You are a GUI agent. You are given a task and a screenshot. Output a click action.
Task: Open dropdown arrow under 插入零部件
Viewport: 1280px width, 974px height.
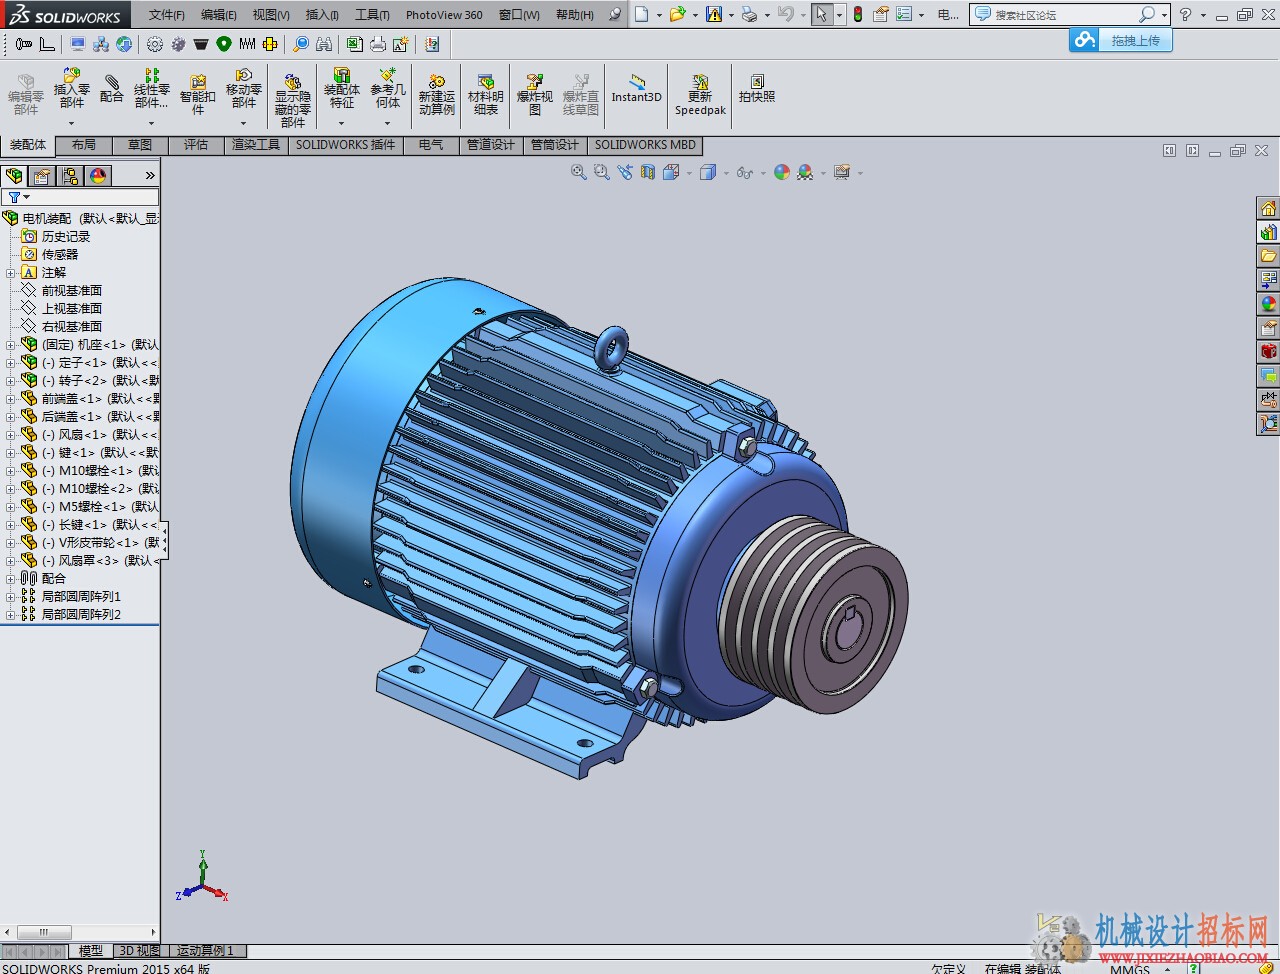(x=71, y=123)
